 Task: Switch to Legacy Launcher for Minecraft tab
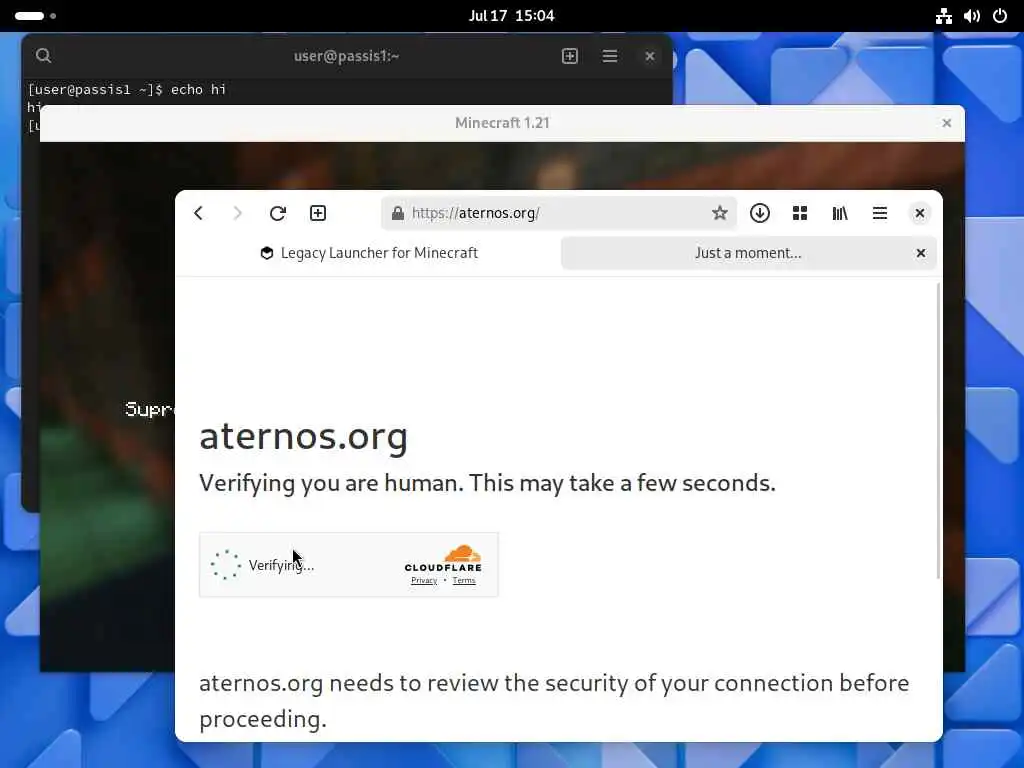(369, 253)
